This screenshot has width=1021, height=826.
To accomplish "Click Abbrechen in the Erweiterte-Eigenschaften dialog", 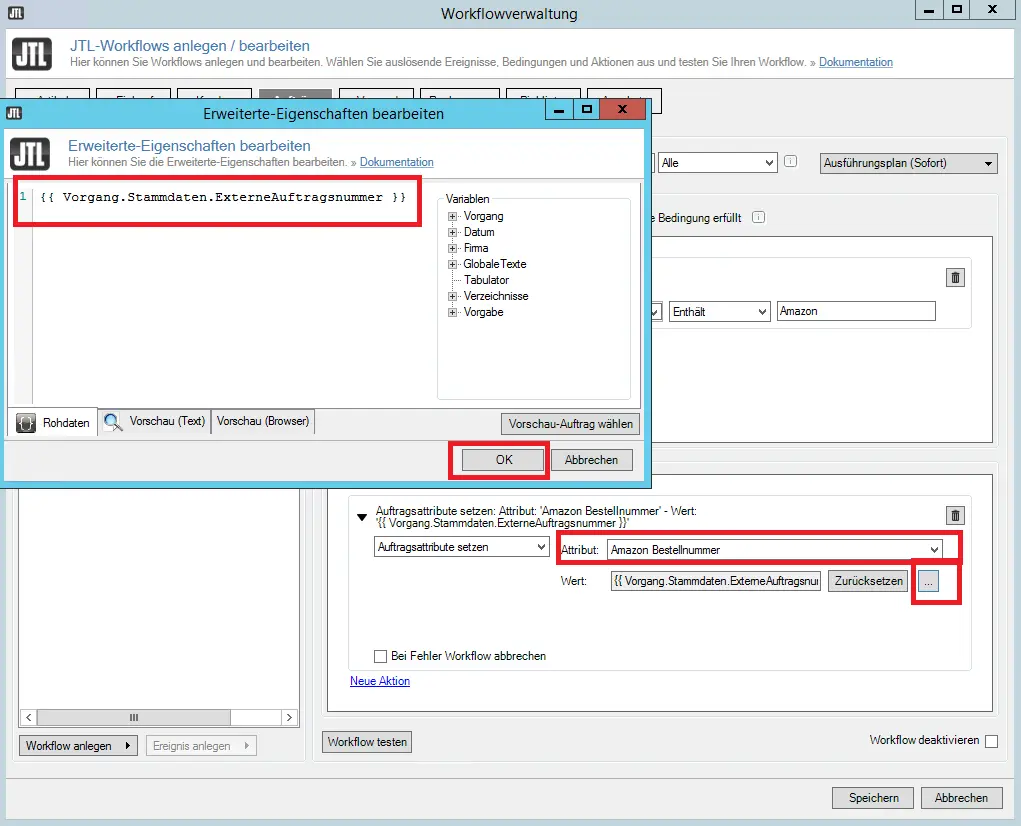I will [591, 460].
